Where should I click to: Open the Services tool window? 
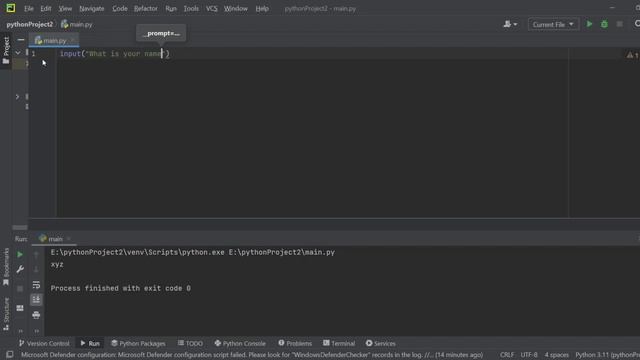(381, 344)
